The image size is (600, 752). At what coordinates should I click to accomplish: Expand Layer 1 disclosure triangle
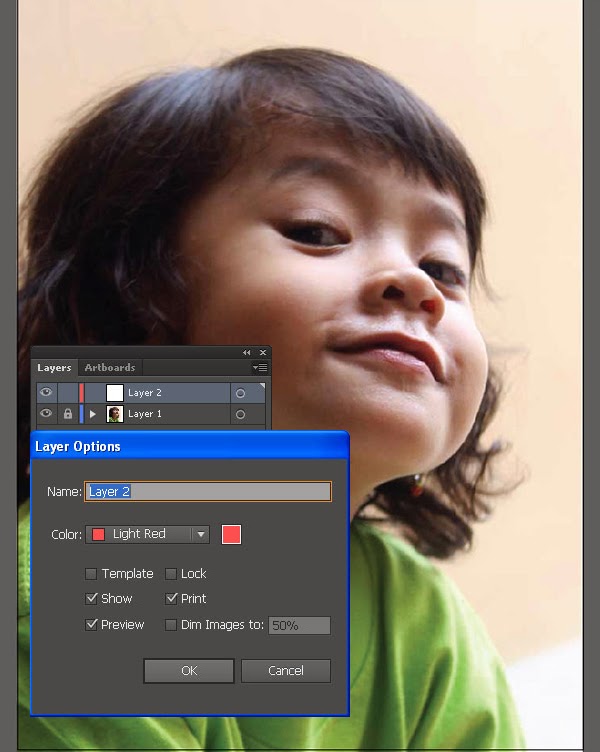93,413
